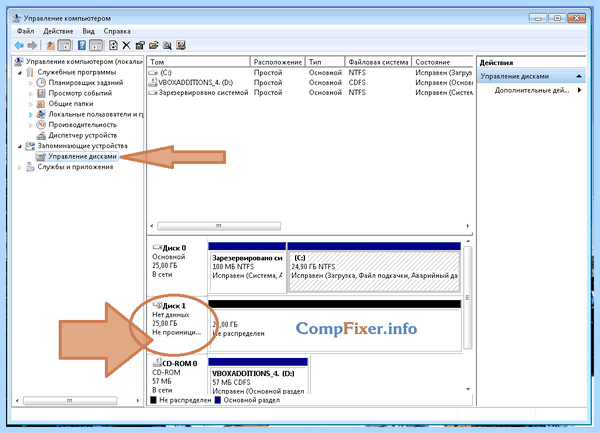This screenshot has height=433, width=600.
Task: Click the Open folder toolbar icon
Action: tap(154, 46)
